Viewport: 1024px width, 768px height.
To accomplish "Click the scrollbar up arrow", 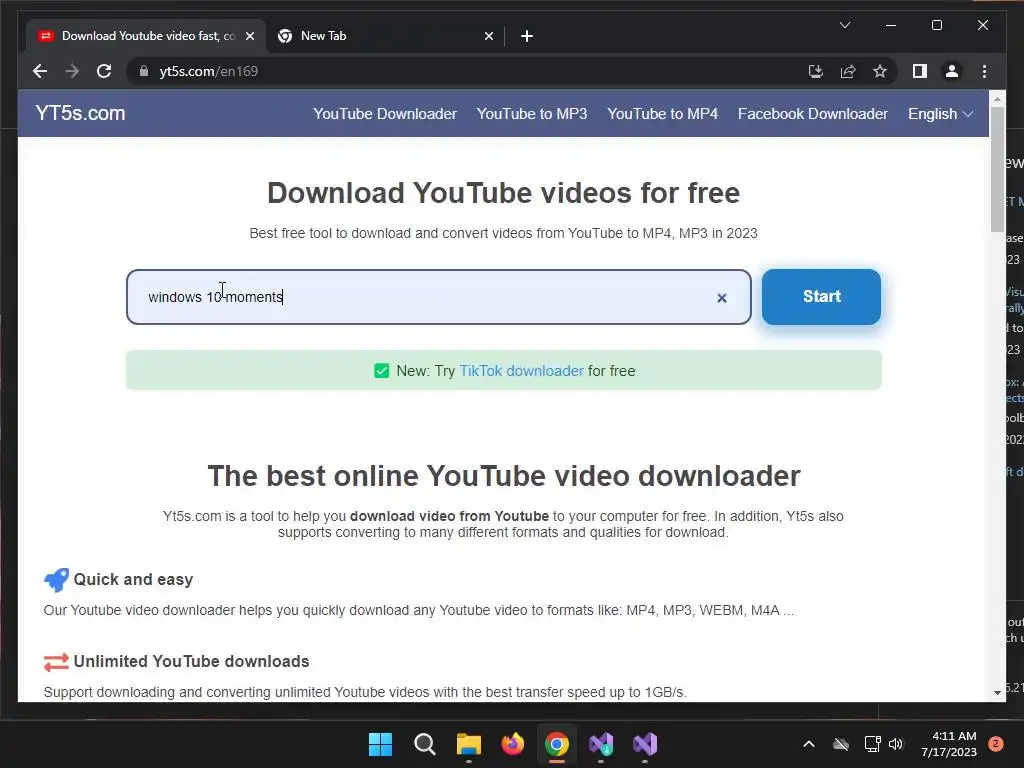I will click(x=997, y=100).
